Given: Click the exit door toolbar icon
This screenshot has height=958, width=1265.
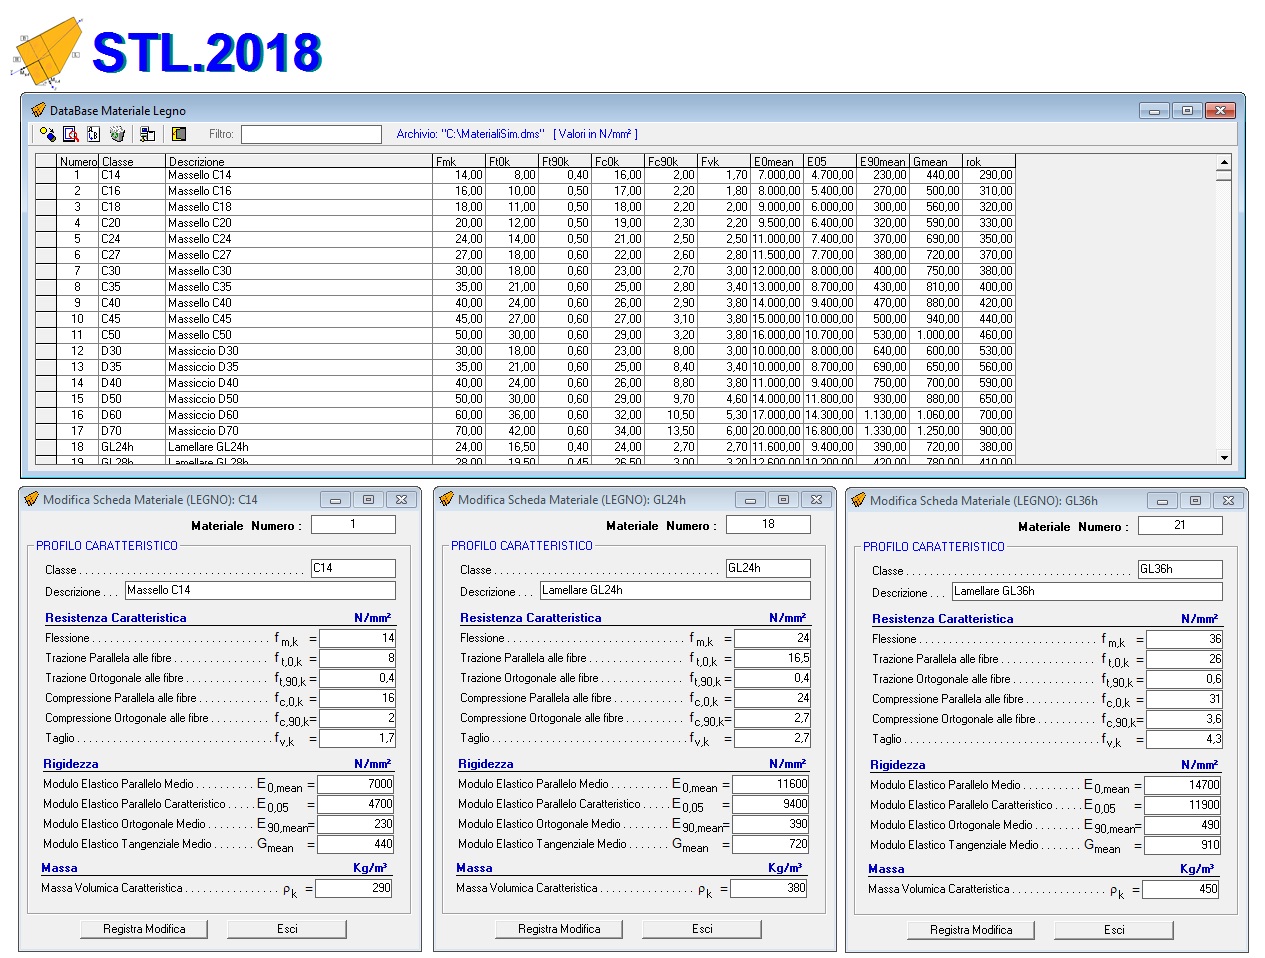Looking at the screenshot, I should [179, 134].
